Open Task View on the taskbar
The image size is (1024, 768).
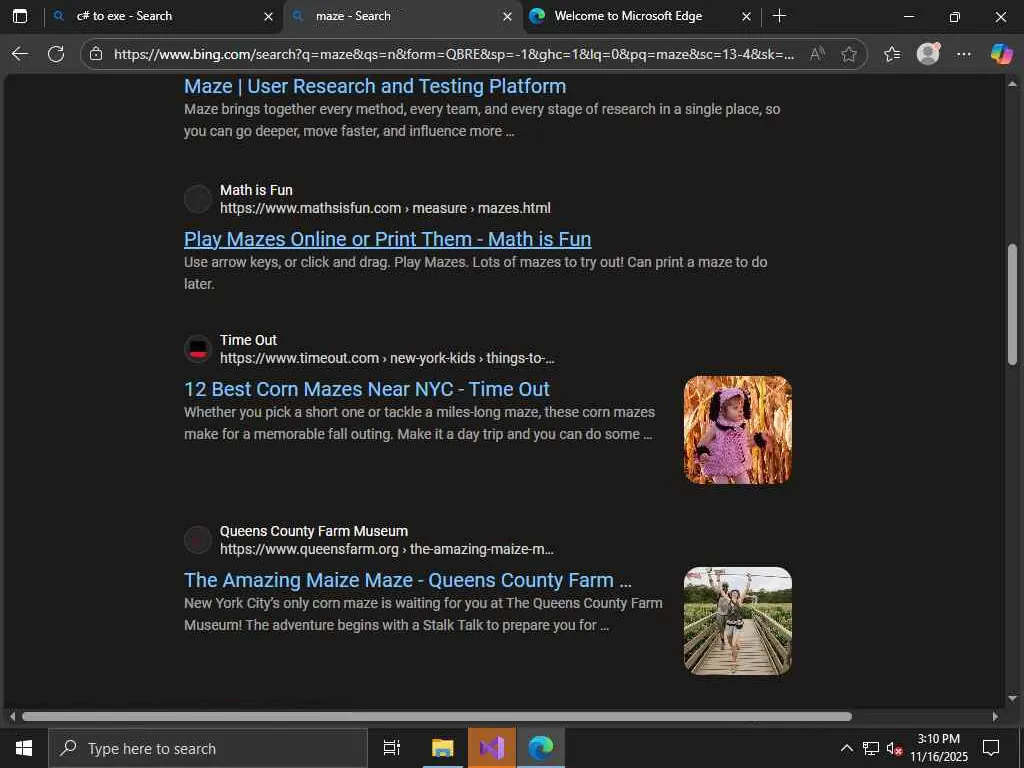point(392,748)
